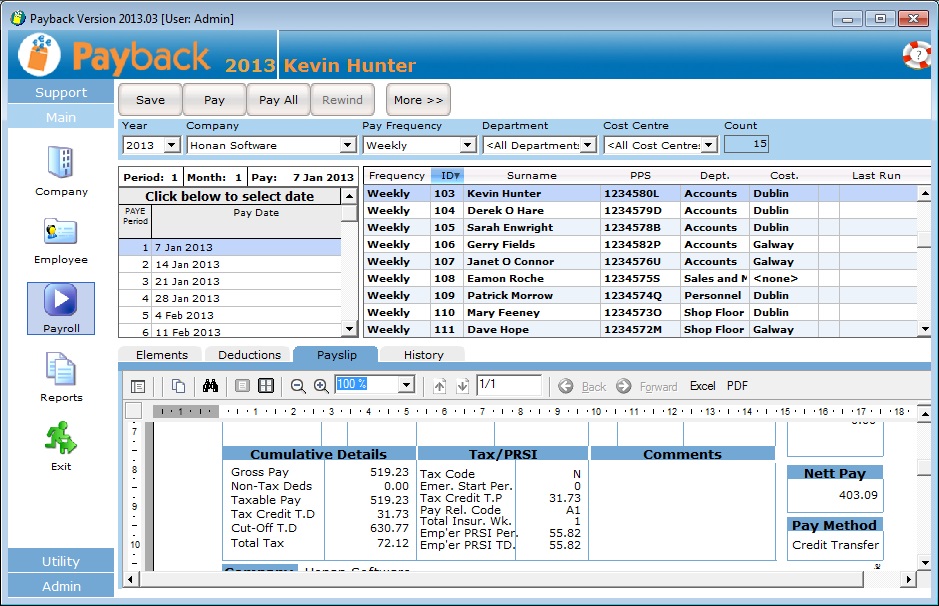Open the zoom percentage dropdown
939x606 pixels.
[405, 385]
